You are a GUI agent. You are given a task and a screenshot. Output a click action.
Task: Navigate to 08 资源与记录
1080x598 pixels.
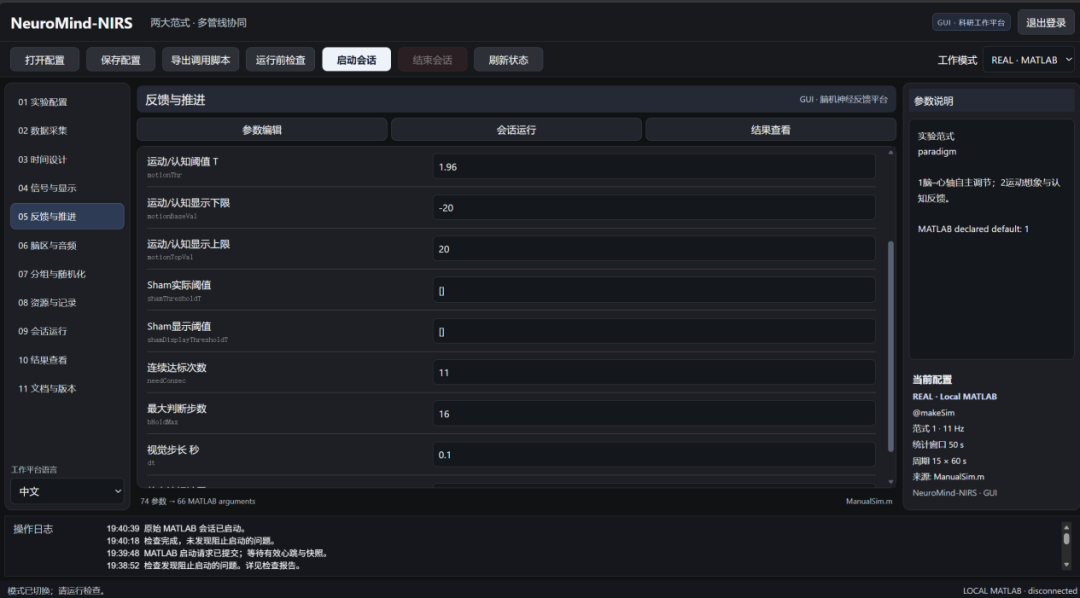click(68, 302)
